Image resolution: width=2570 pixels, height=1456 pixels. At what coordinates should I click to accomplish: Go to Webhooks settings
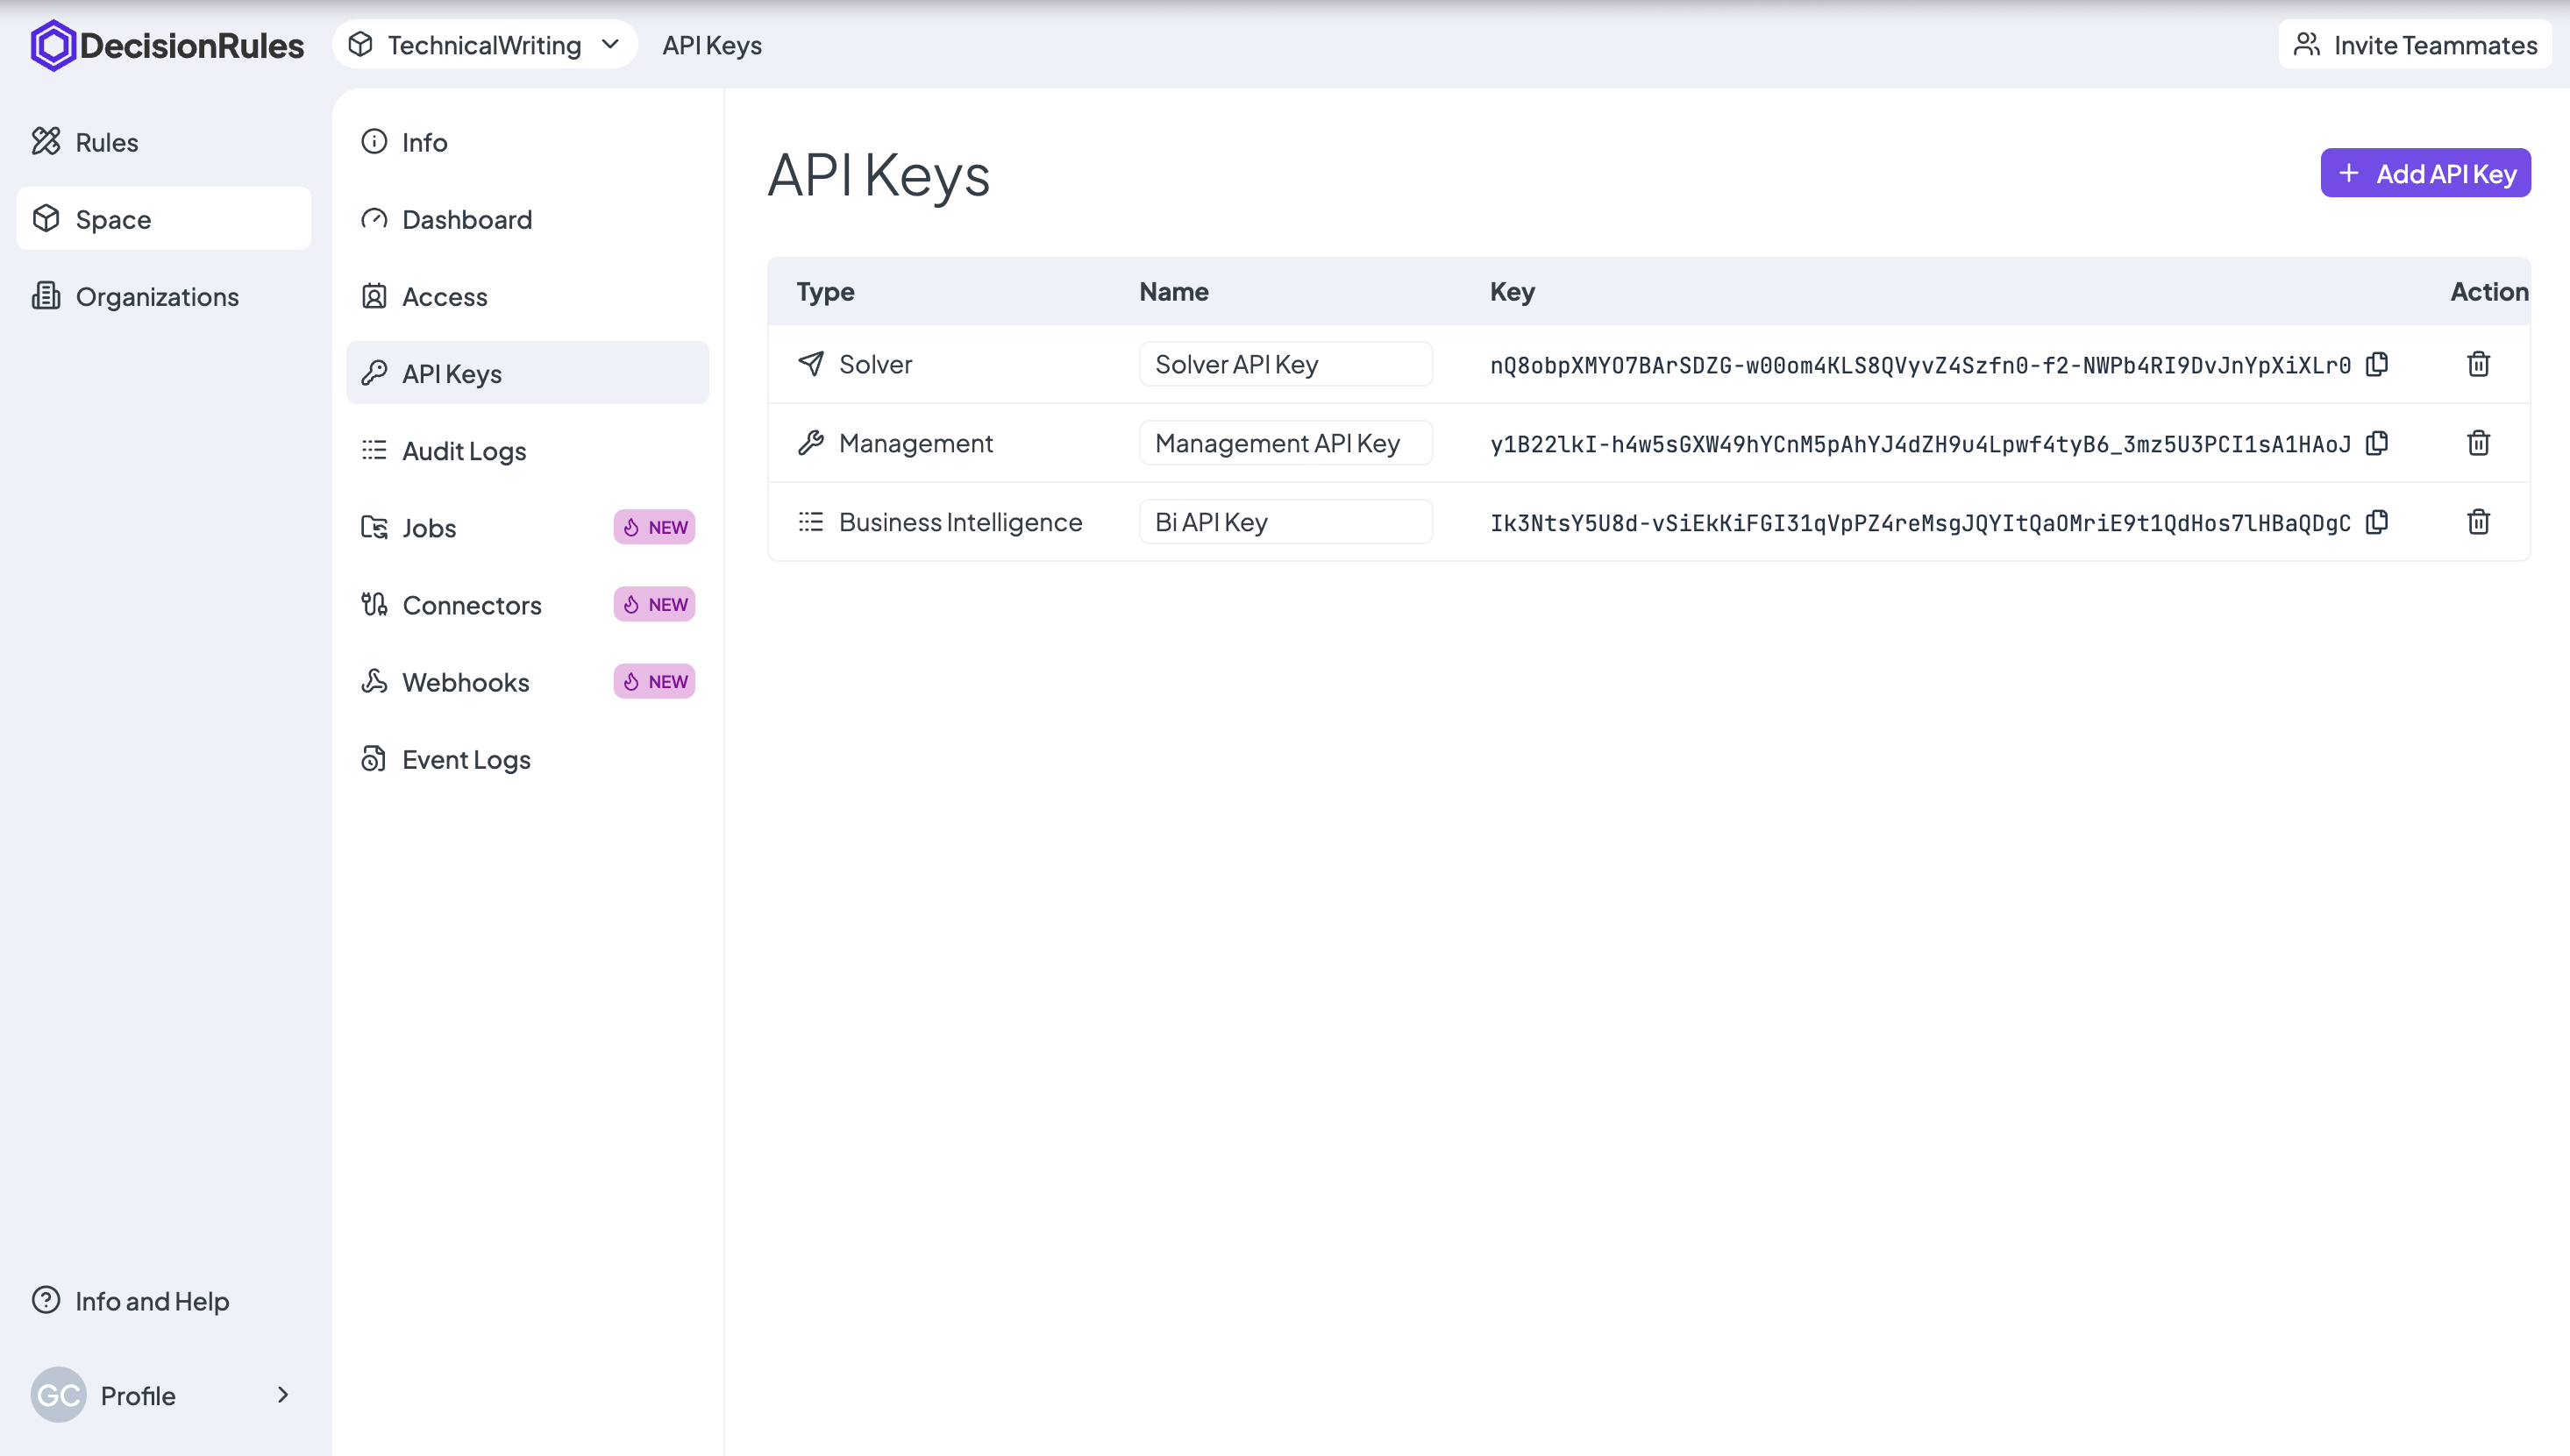coord(465,682)
